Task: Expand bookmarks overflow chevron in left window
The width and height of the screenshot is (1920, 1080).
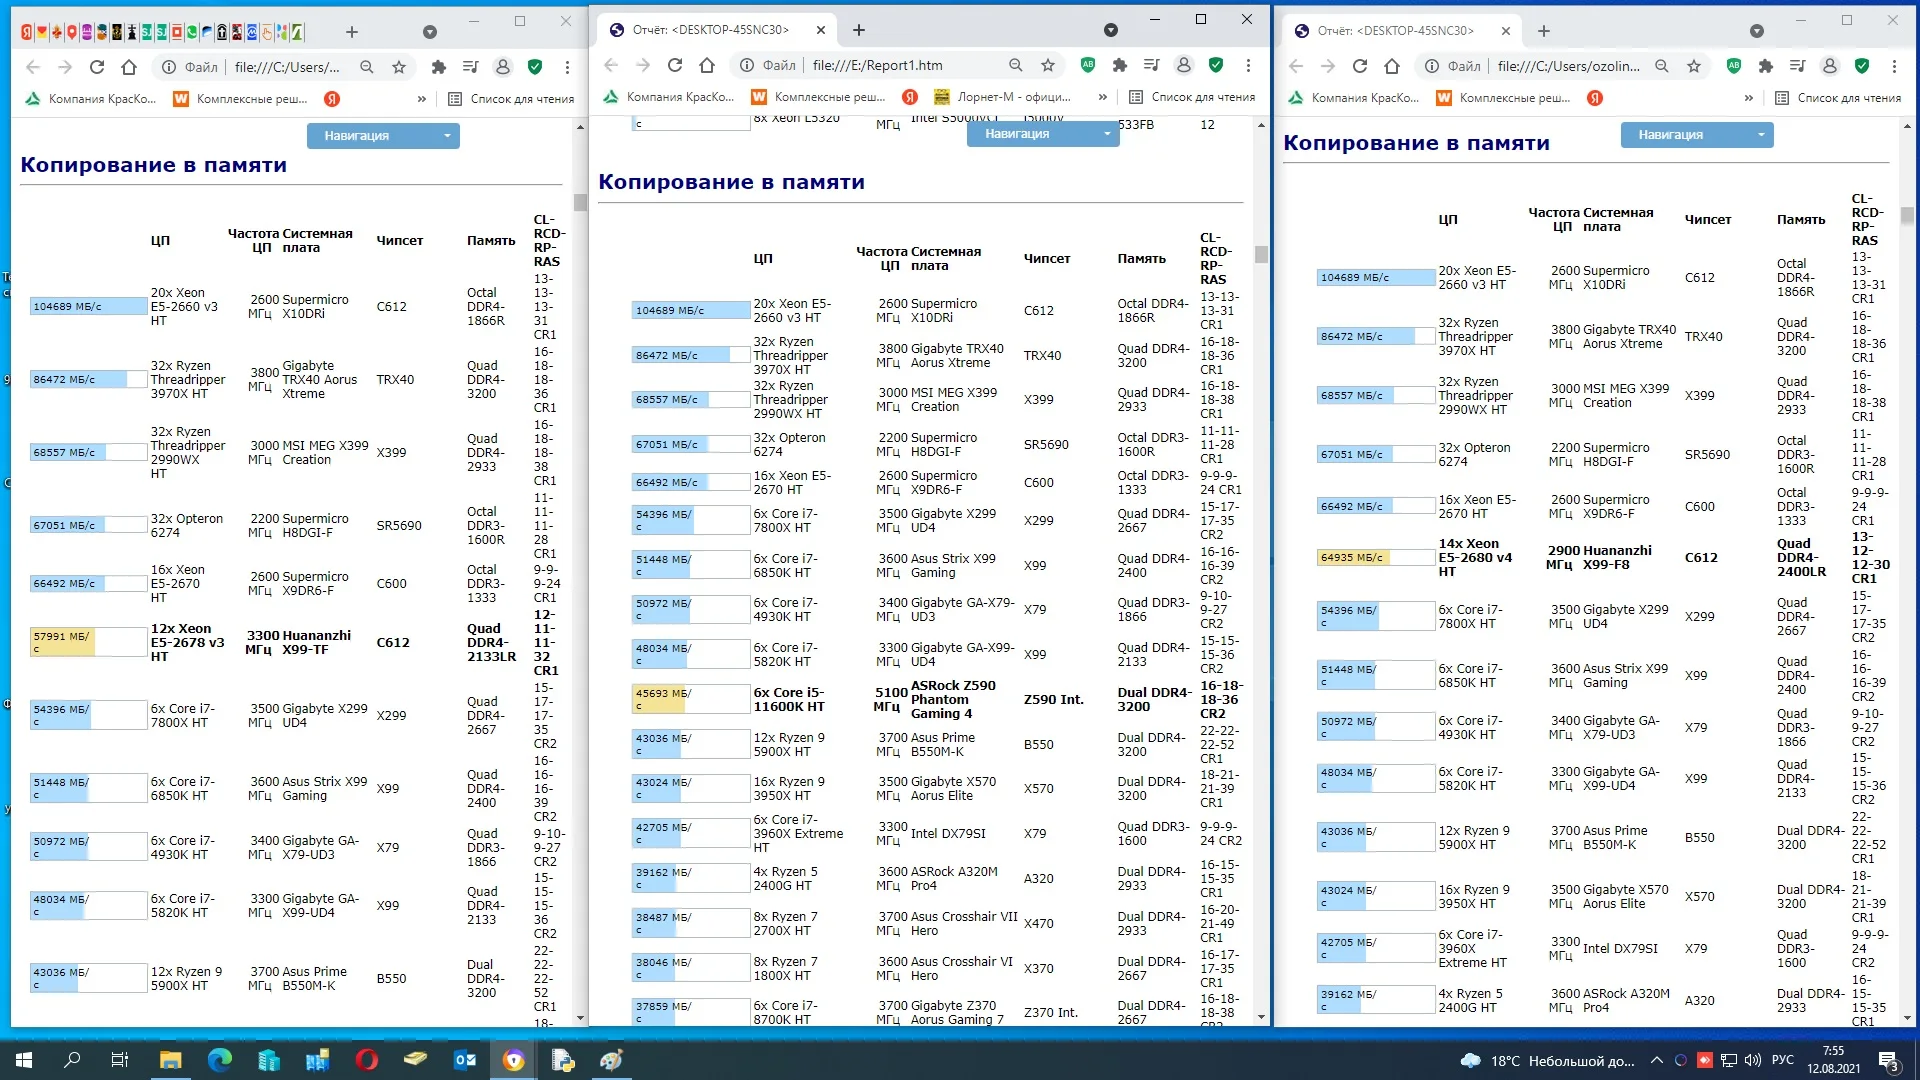Action: click(422, 99)
